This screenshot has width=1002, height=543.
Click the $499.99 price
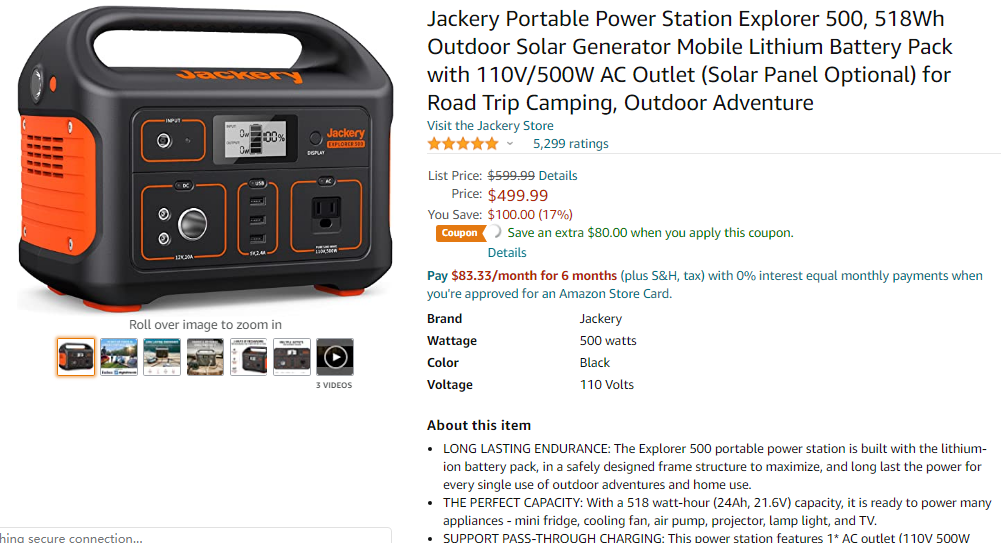click(518, 195)
